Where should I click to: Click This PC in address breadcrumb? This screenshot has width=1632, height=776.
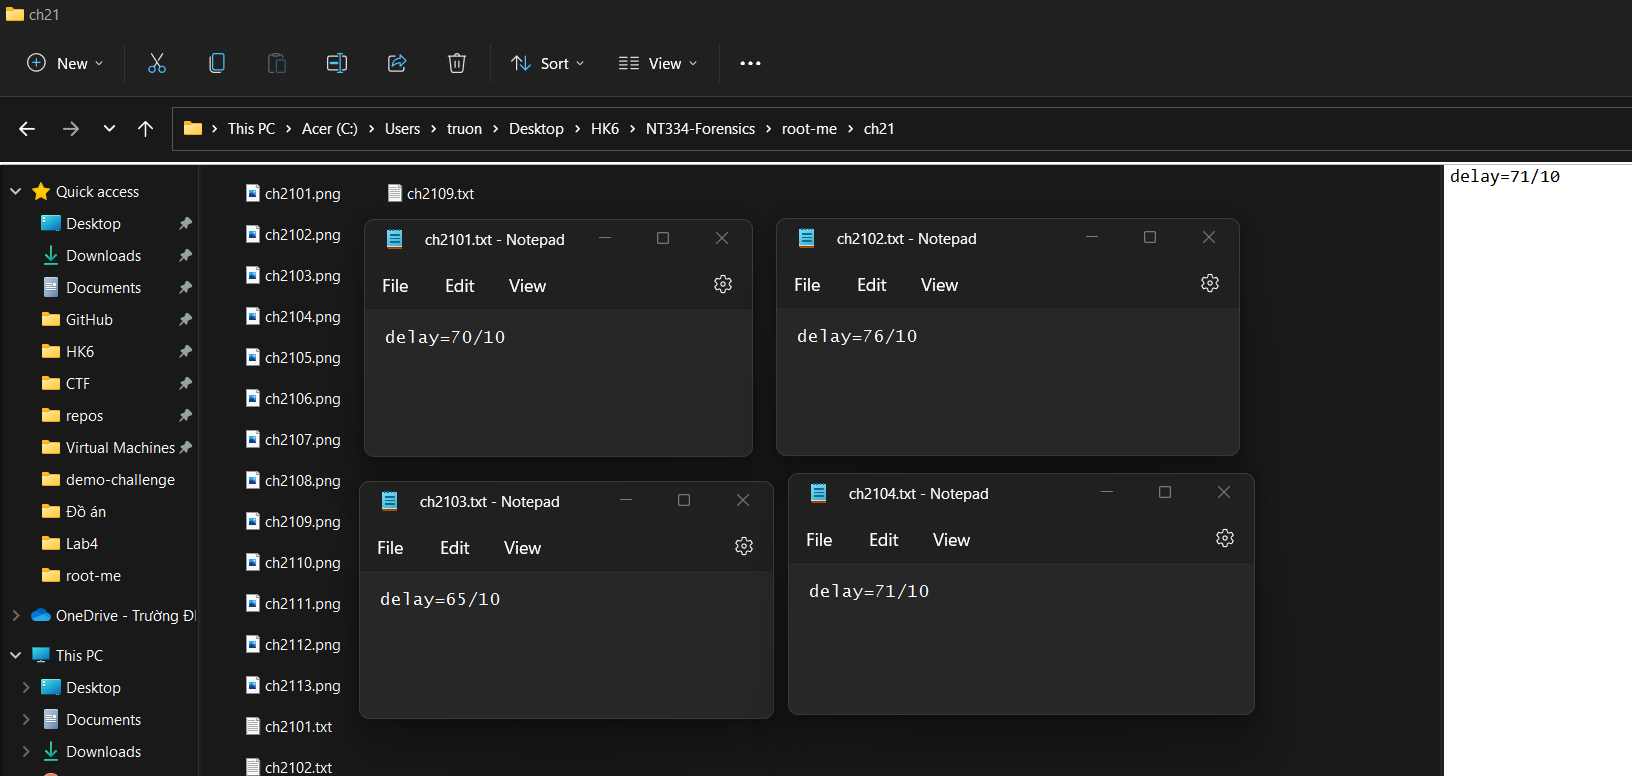point(251,128)
